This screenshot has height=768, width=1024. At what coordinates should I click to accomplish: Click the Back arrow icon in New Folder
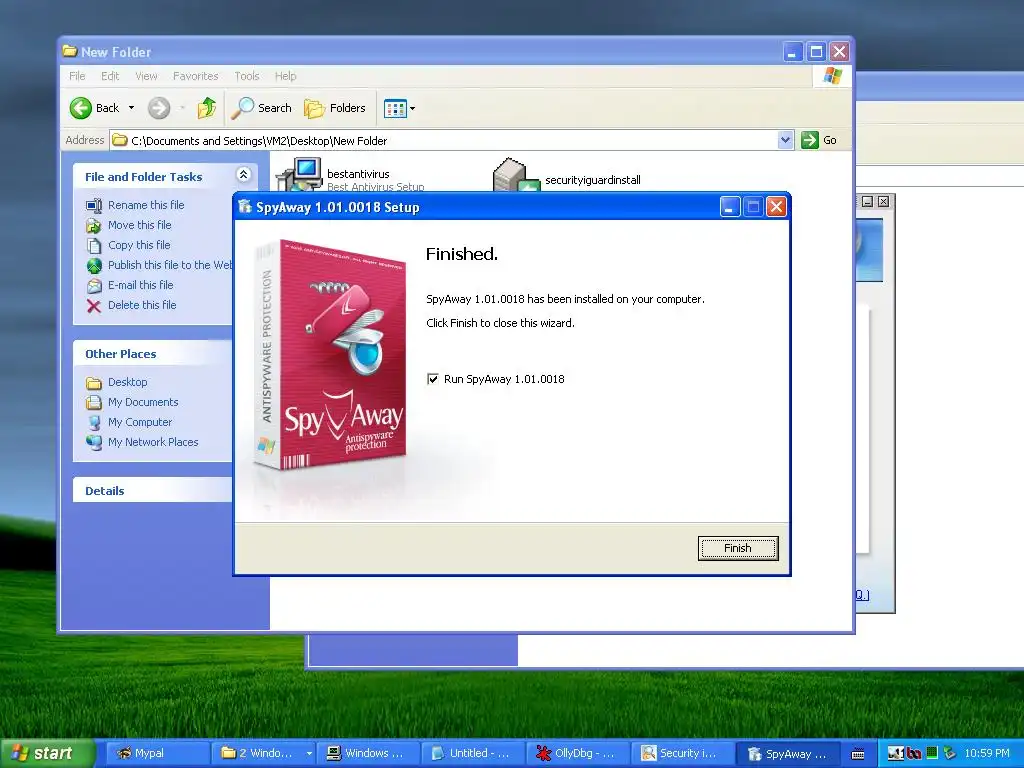(81, 108)
